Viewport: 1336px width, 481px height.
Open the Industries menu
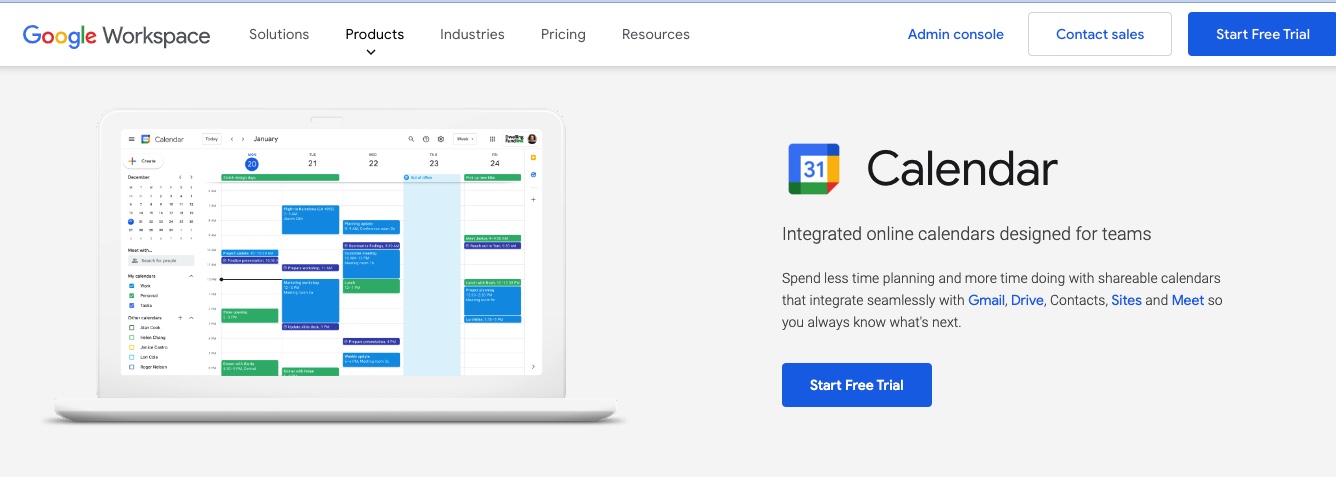point(472,34)
